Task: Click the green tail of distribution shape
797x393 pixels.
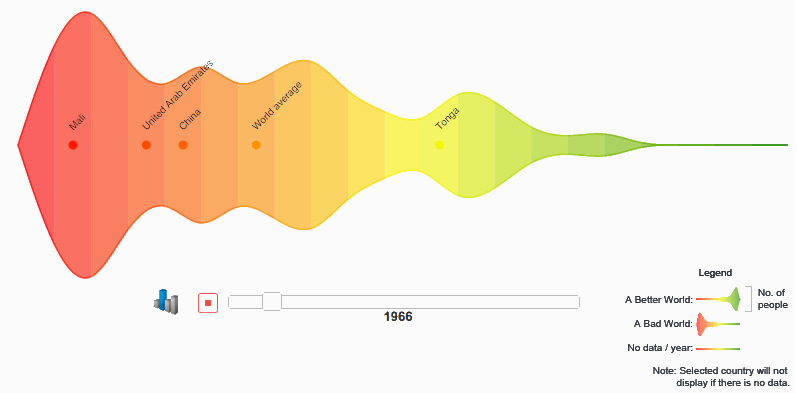Action: (722, 145)
